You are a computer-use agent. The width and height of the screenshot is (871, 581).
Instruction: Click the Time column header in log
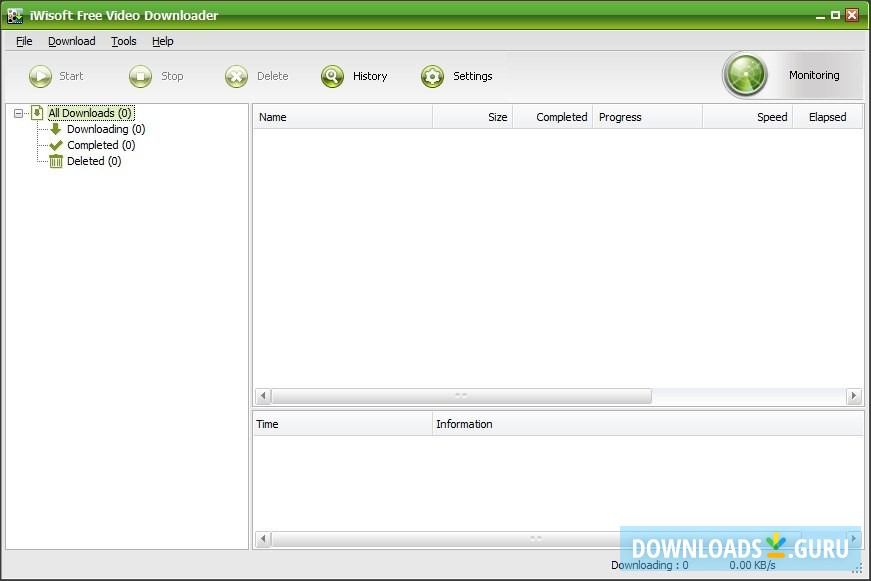(343, 424)
